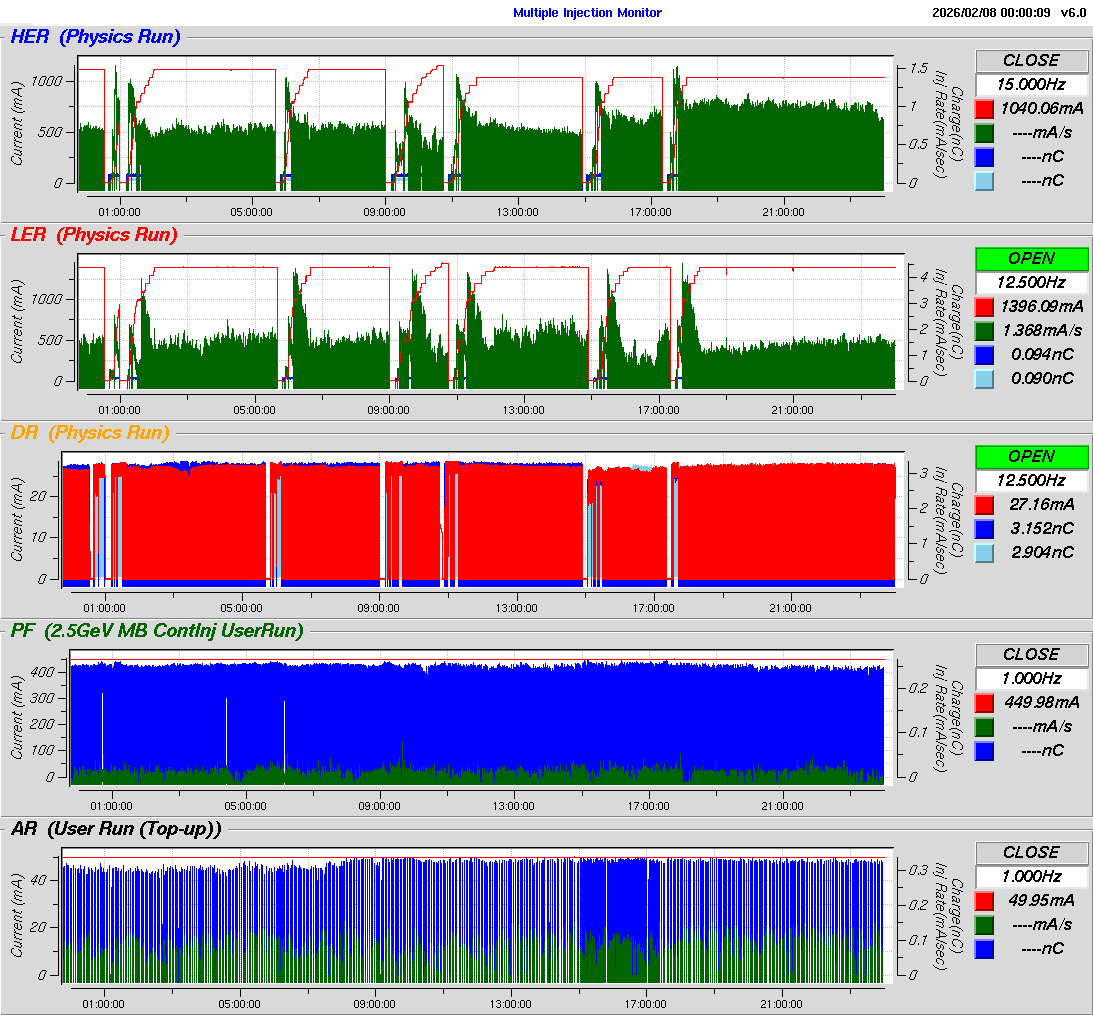Select the 15.000Hz rate field in HER panel
Screen dimensions: 1093x1015
tap(1031, 84)
